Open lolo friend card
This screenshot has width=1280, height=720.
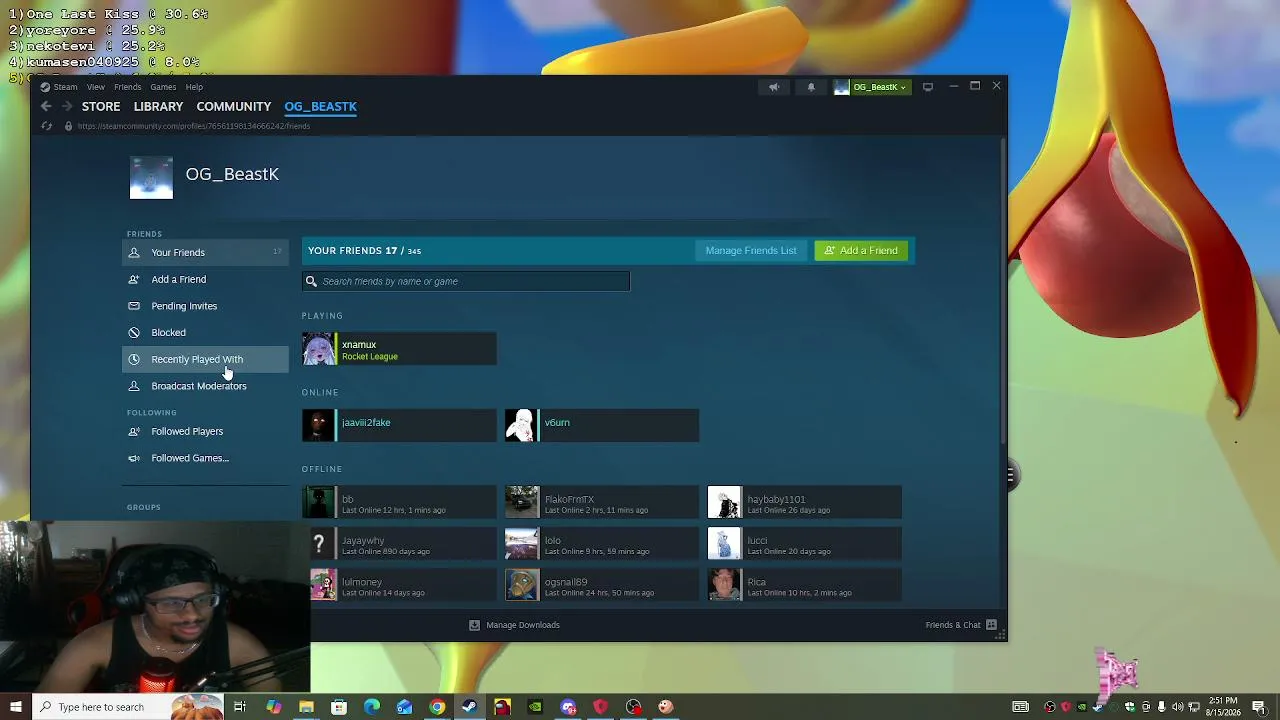click(602, 544)
